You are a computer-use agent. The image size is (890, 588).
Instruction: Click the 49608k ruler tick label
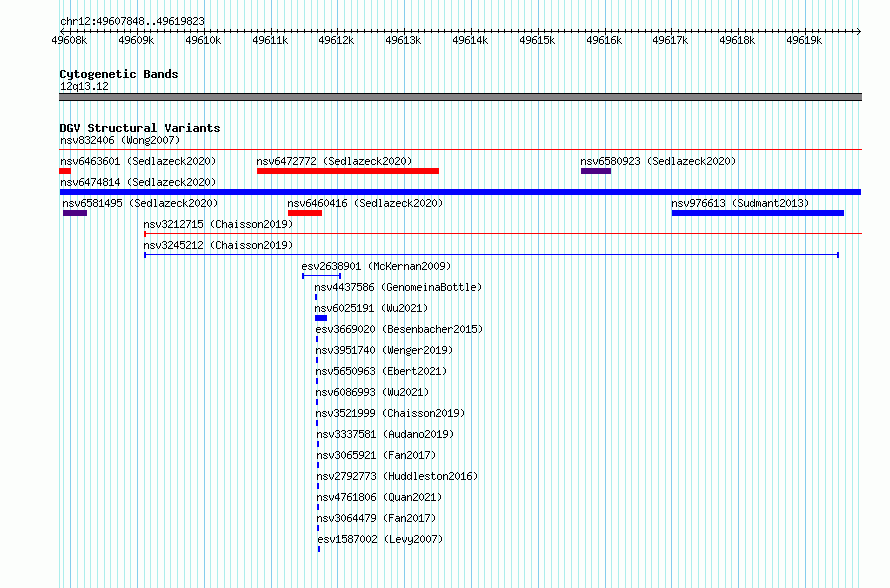click(69, 40)
